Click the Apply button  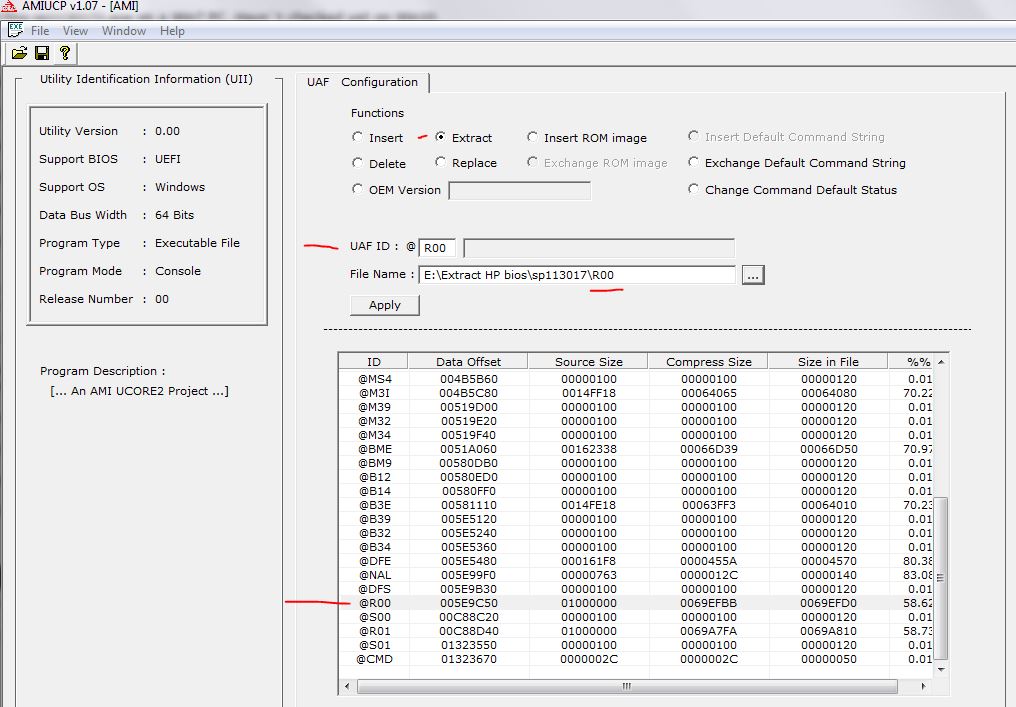[385, 305]
